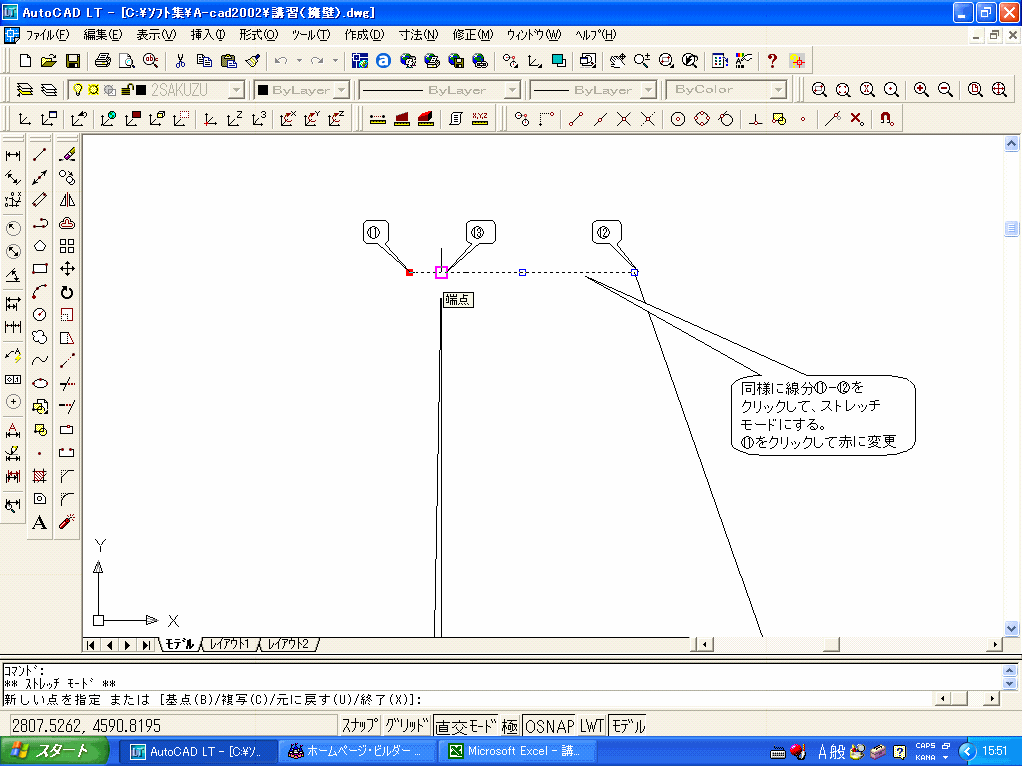Click the Paste clipboard icon
Image resolution: width=1023 pixels, height=767 pixels.
point(228,61)
